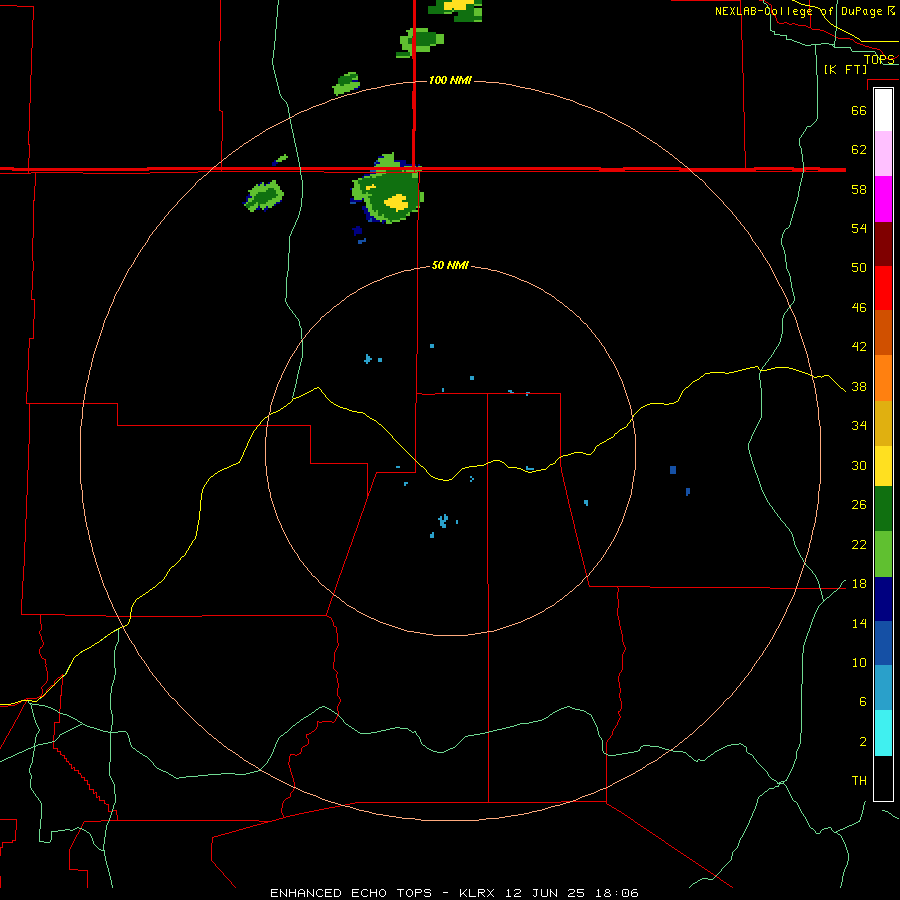Screen dimensions: 900x900
Task: Click the "NEXLAB-College of DuPage" credit text
Action: [x=800, y=11]
